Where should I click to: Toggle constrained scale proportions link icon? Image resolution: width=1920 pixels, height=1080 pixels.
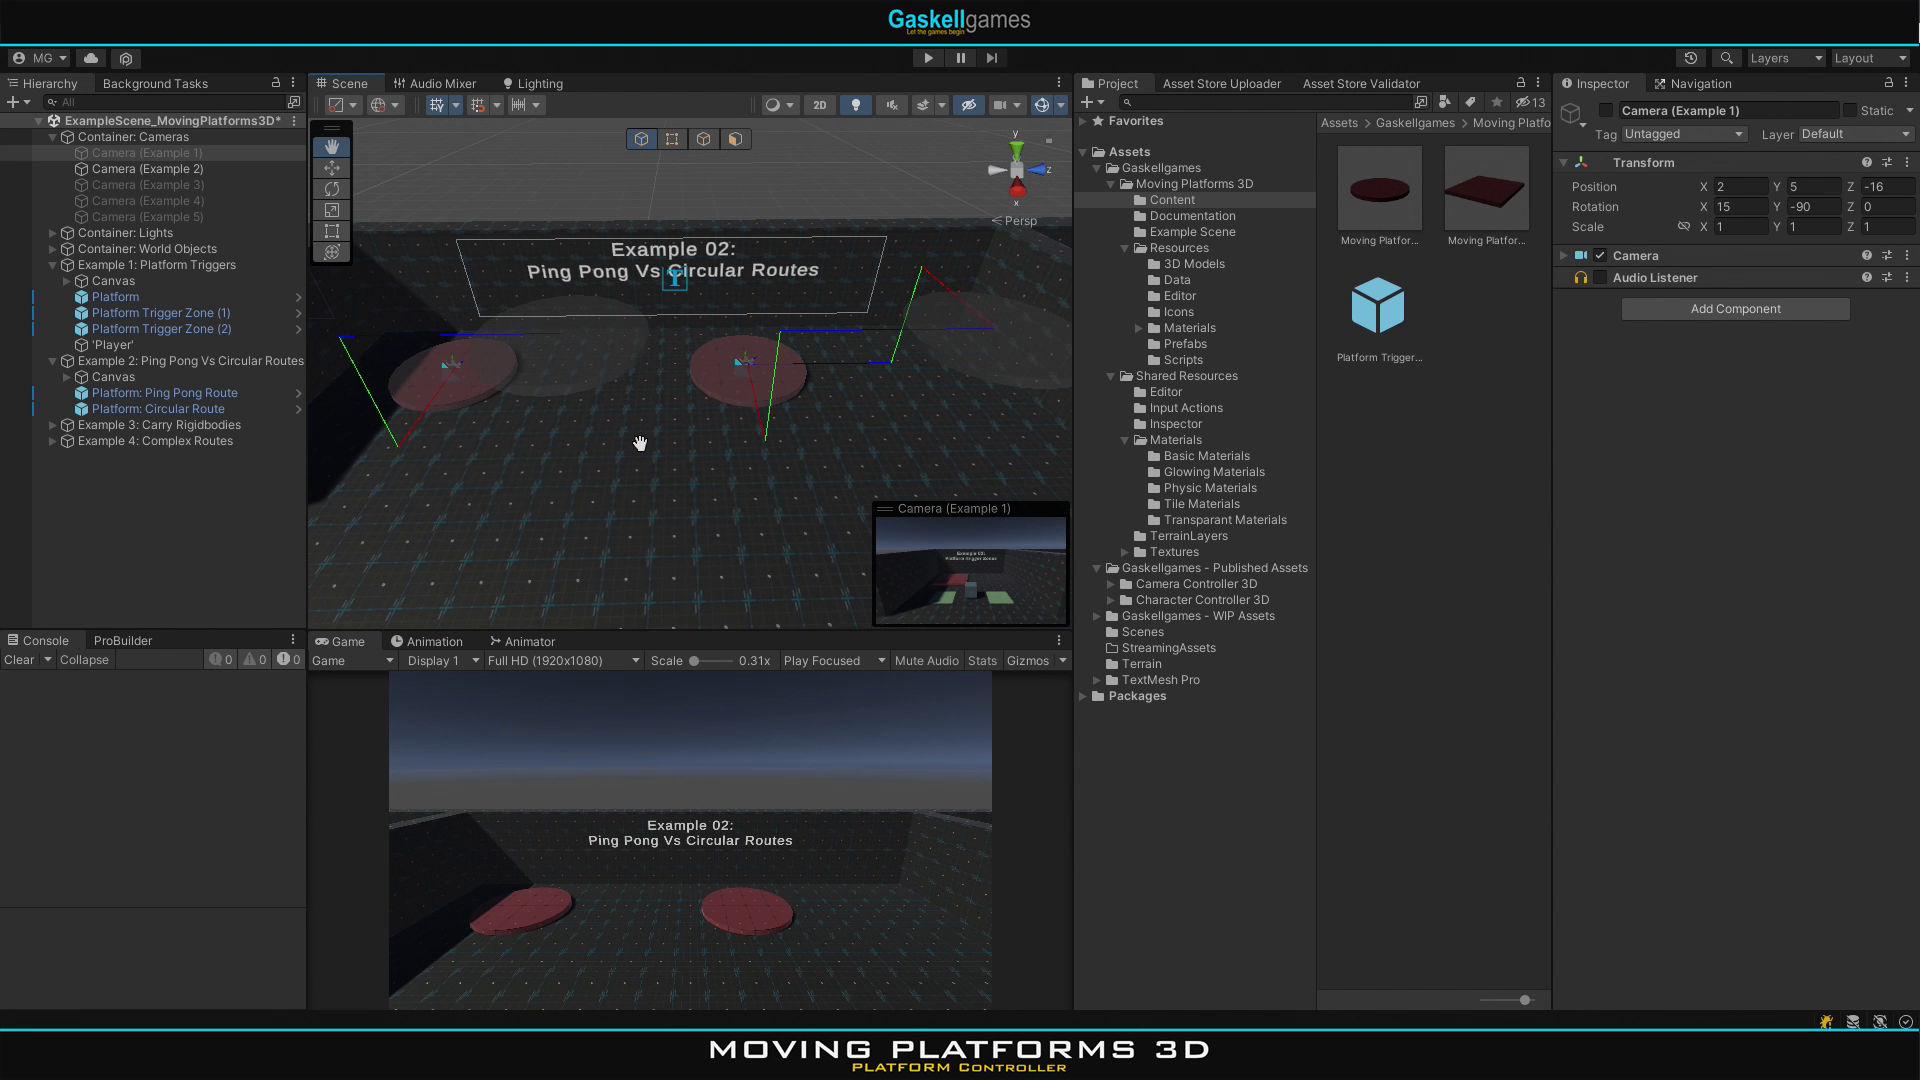coord(1683,227)
